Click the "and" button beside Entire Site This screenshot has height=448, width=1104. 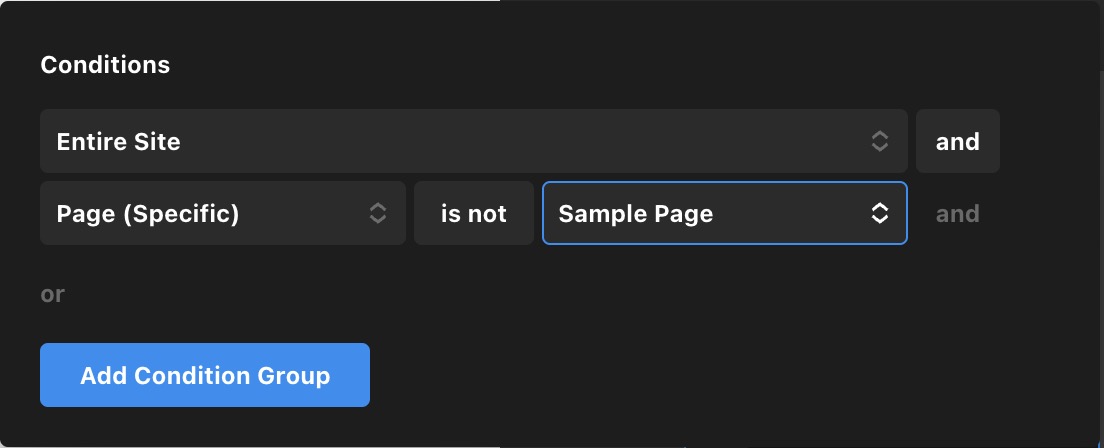[x=957, y=141]
